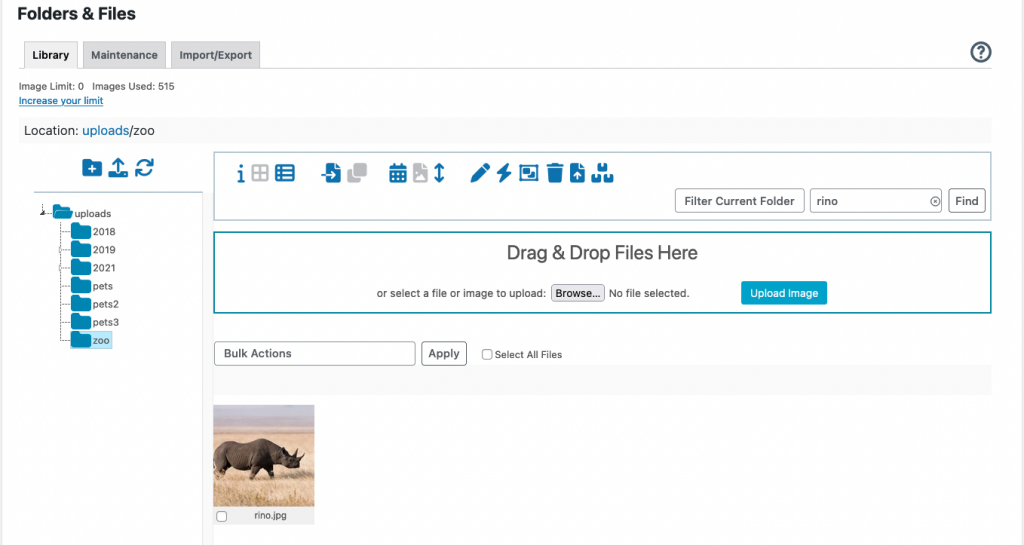Click the info 'i' toolbar icon
This screenshot has height=545, width=1024.
coord(241,173)
